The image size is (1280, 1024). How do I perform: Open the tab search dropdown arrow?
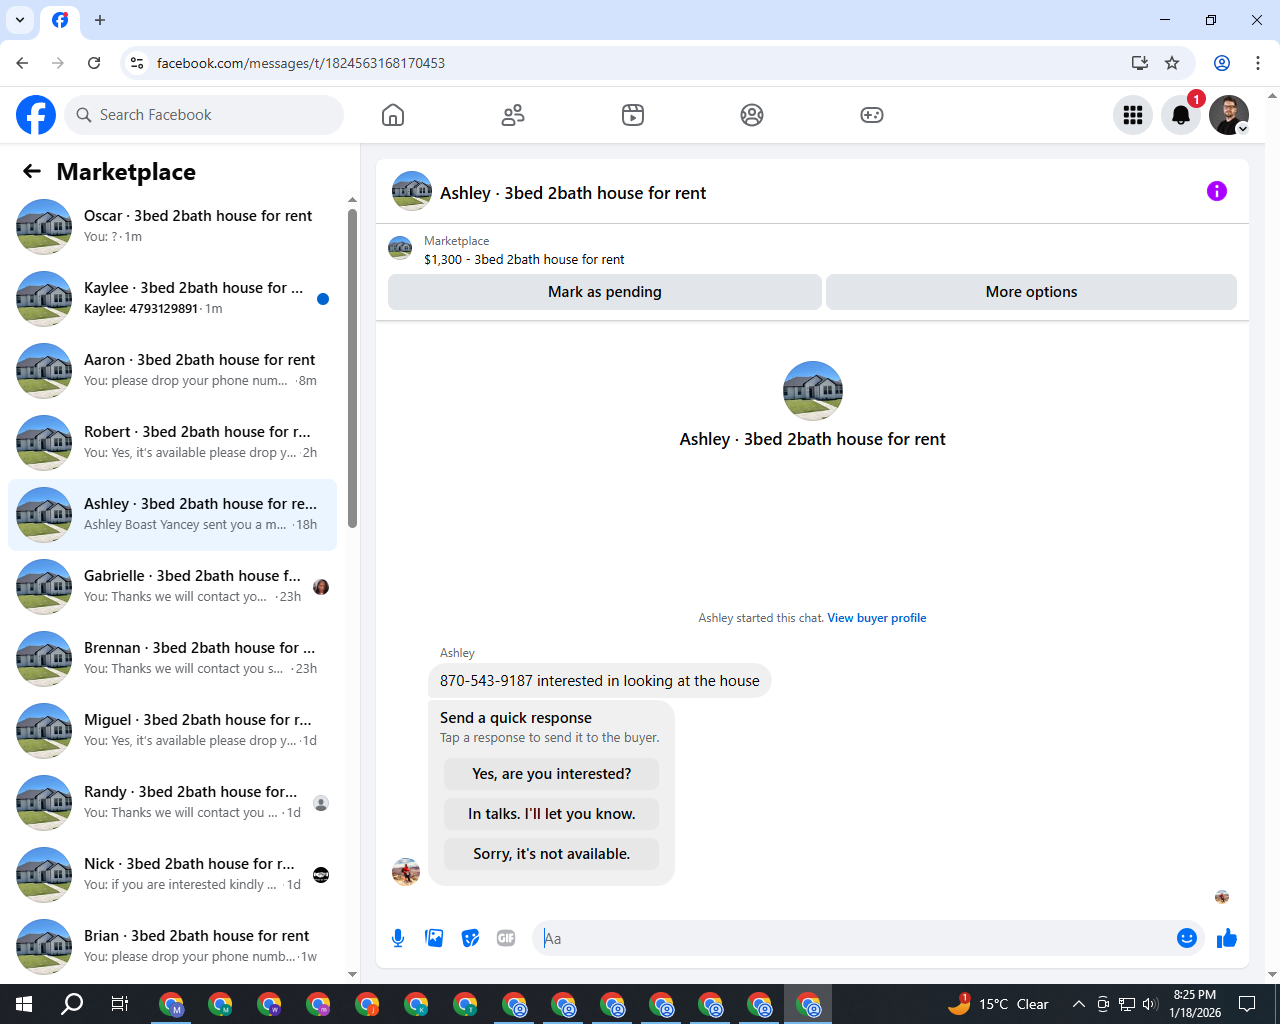point(20,20)
